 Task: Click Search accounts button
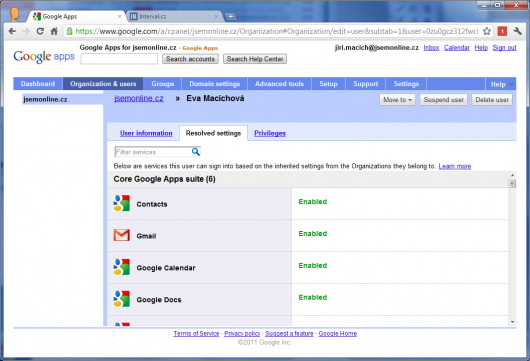(190, 59)
